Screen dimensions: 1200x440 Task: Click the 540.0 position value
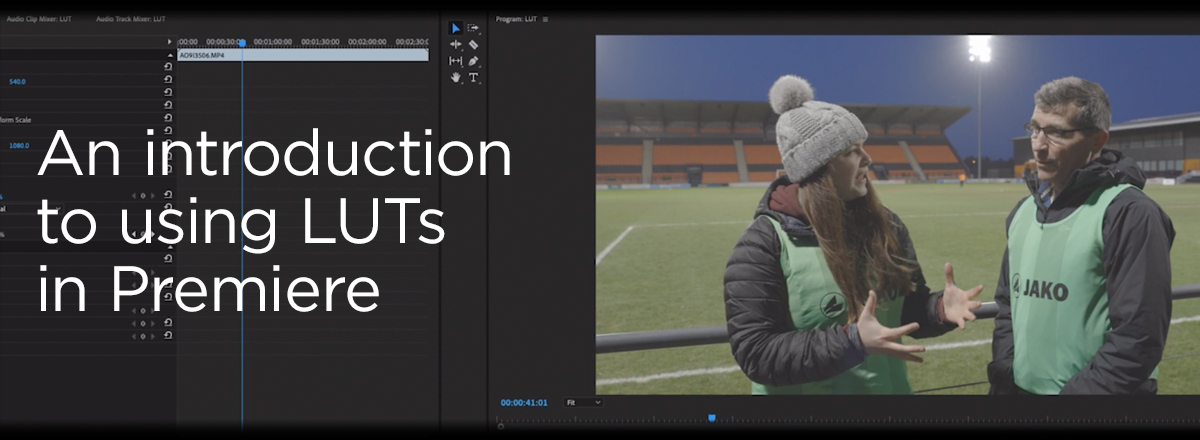[17, 82]
